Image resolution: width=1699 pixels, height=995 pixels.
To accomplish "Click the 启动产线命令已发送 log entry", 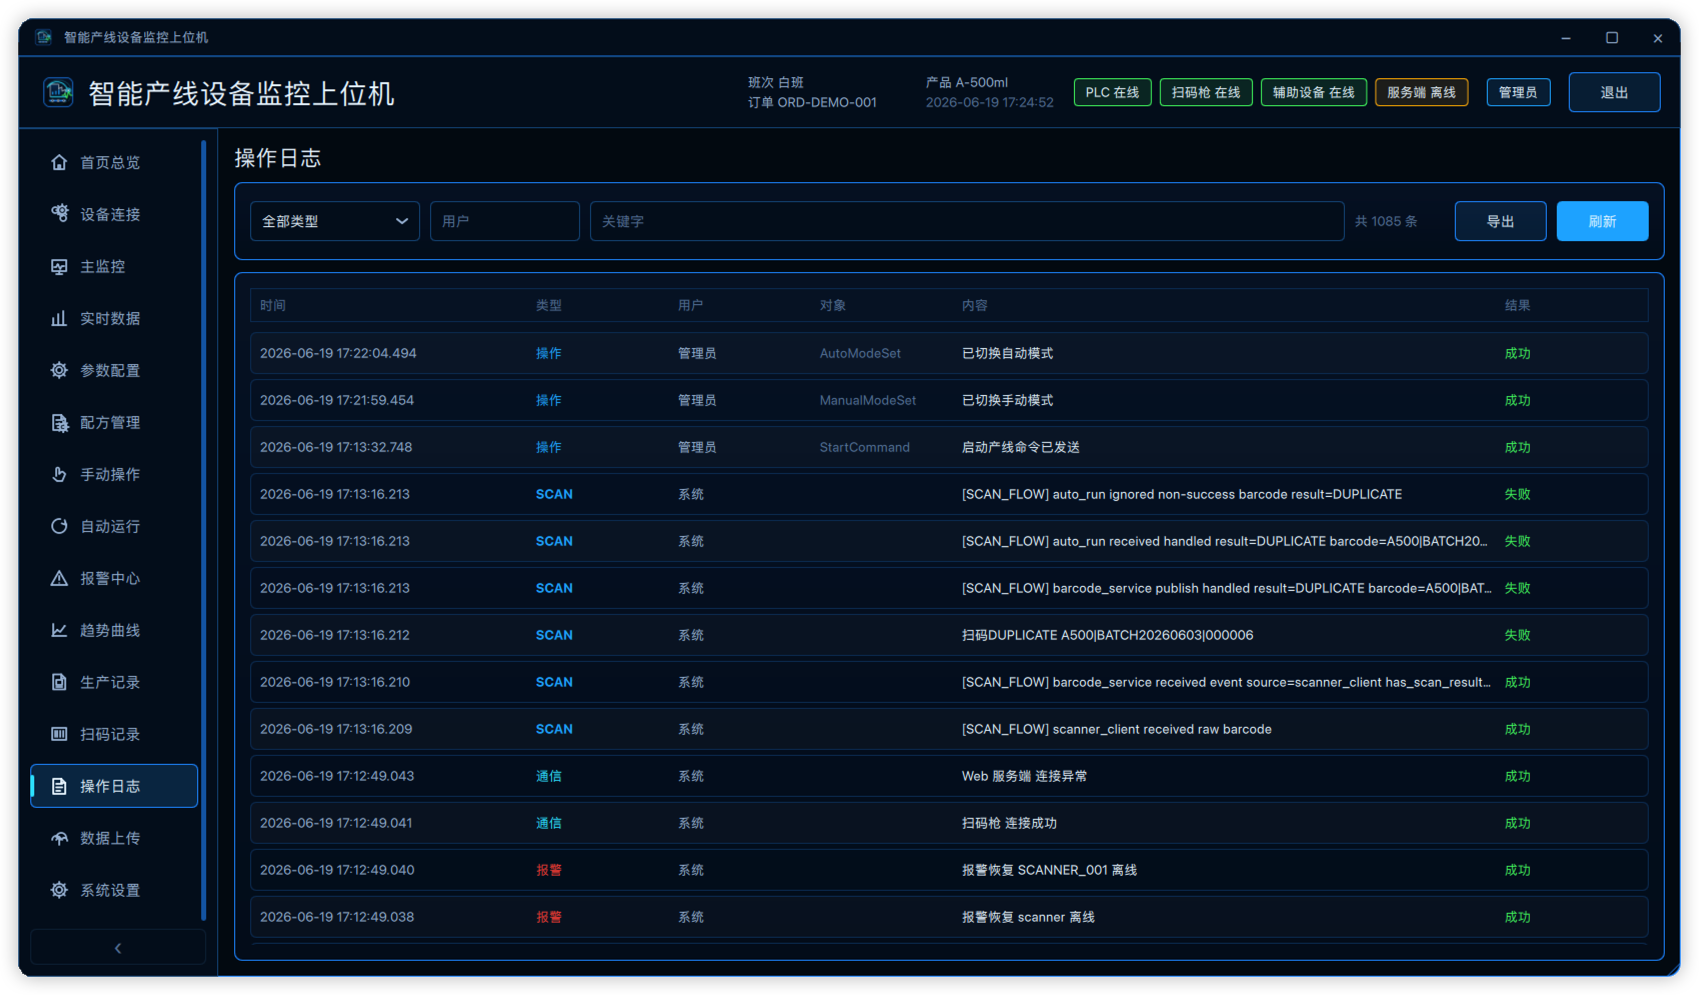I will (949, 447).
